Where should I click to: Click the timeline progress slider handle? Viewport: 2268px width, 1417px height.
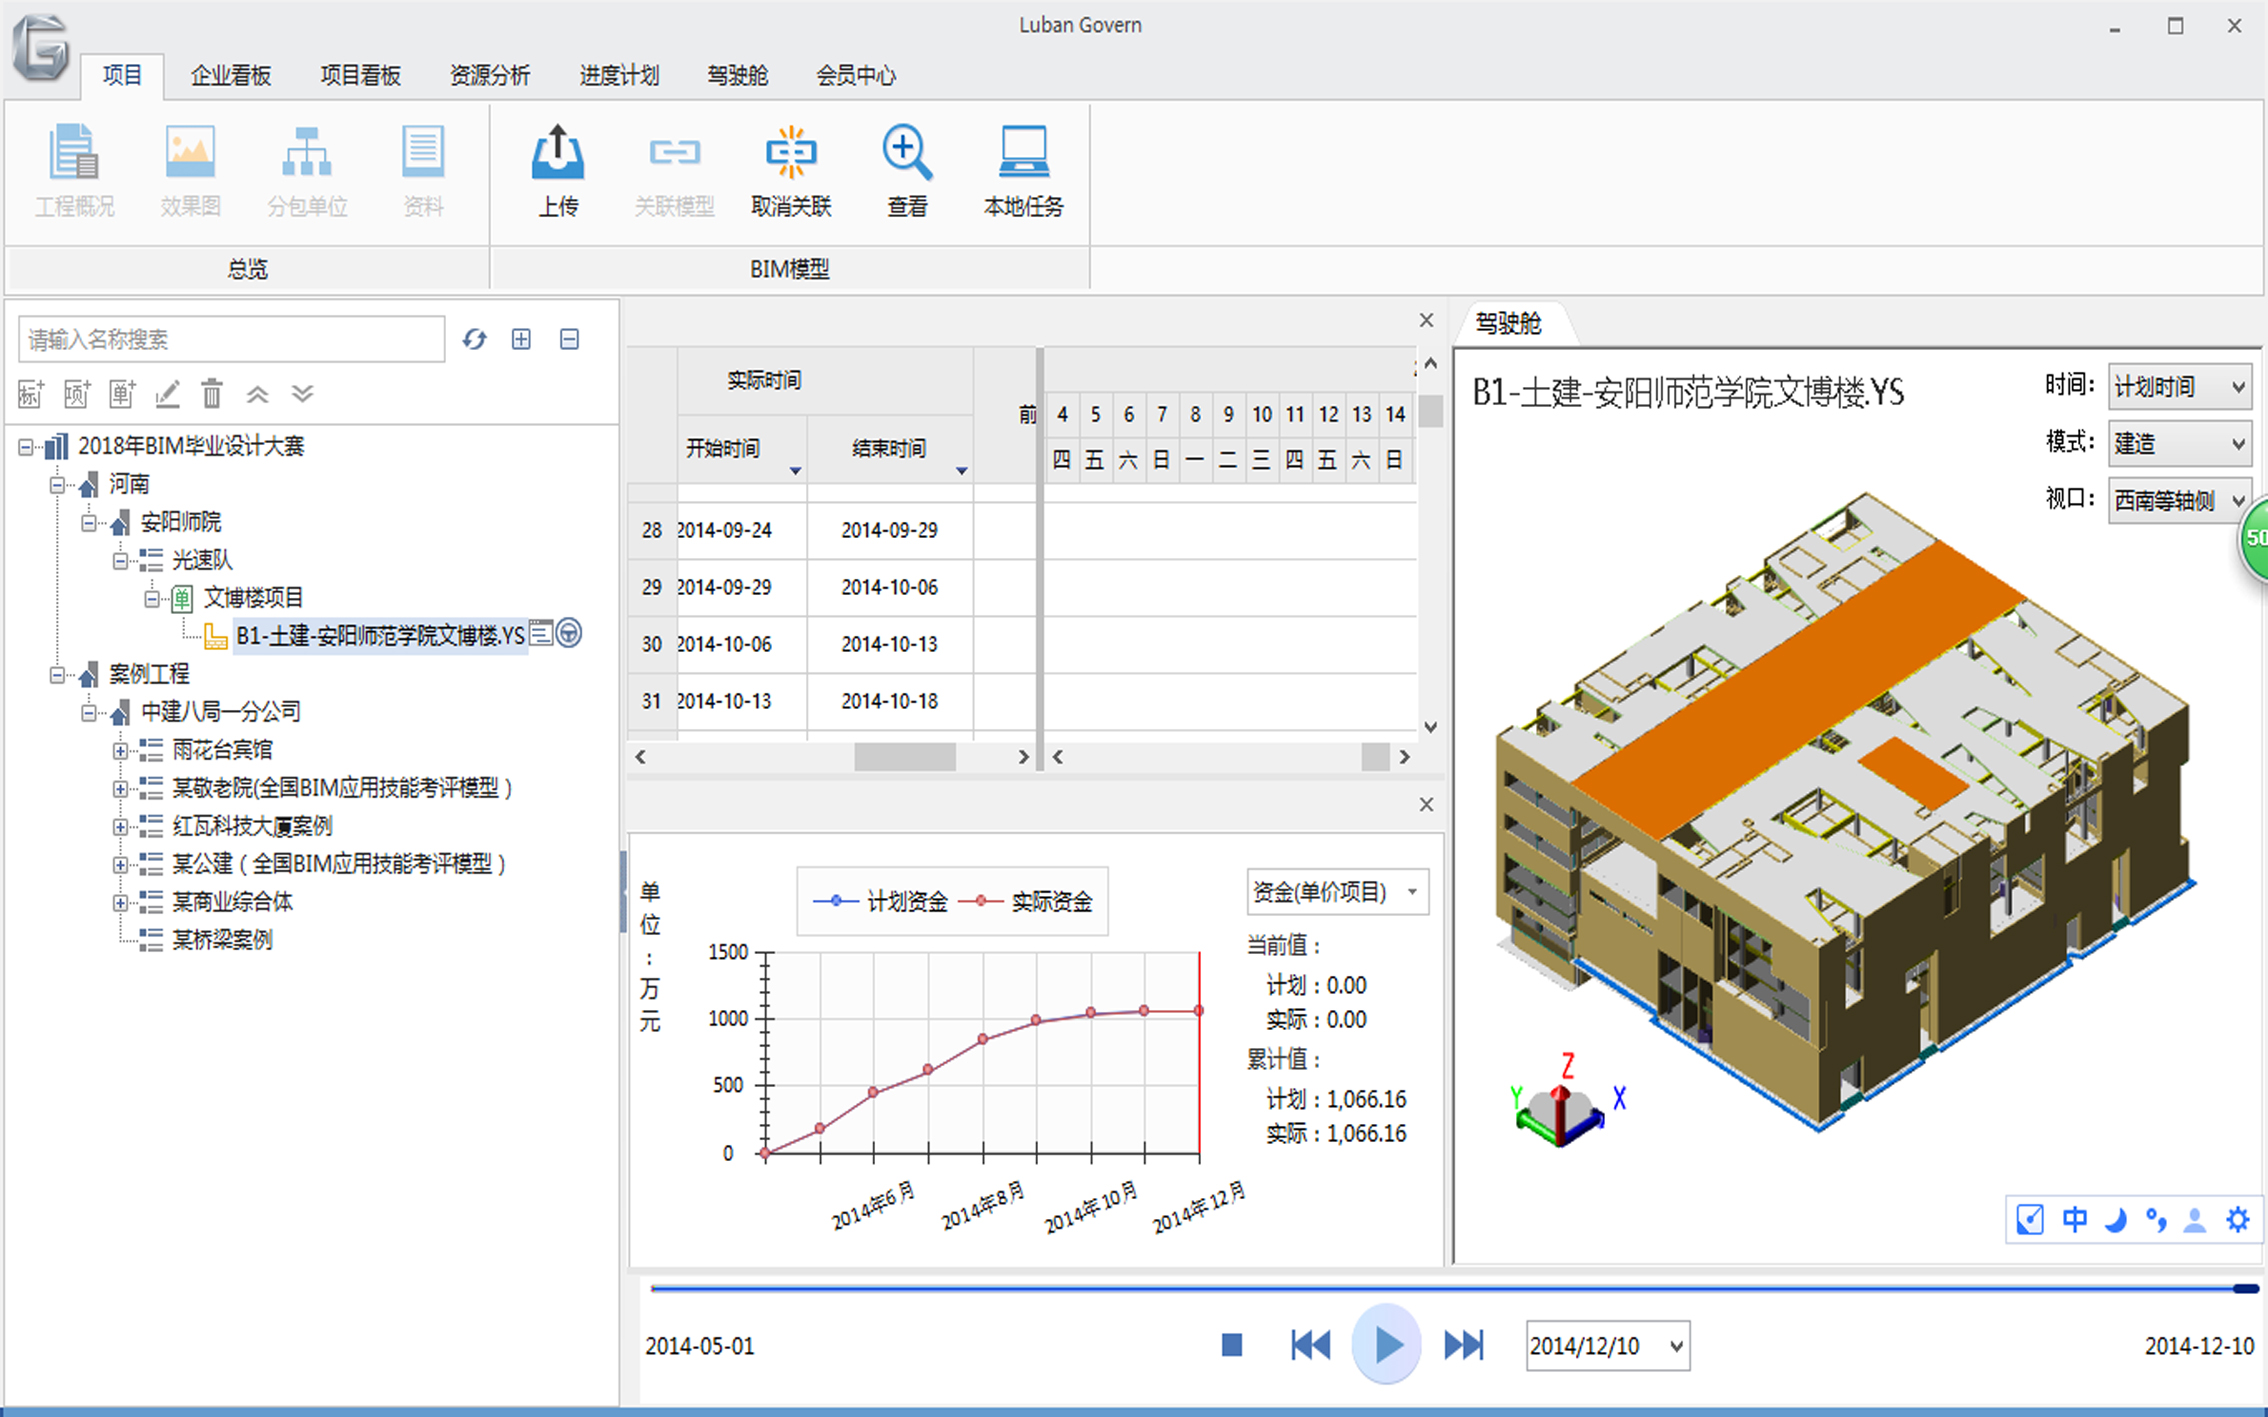pyautogui.click(x=2246, y=1288)
